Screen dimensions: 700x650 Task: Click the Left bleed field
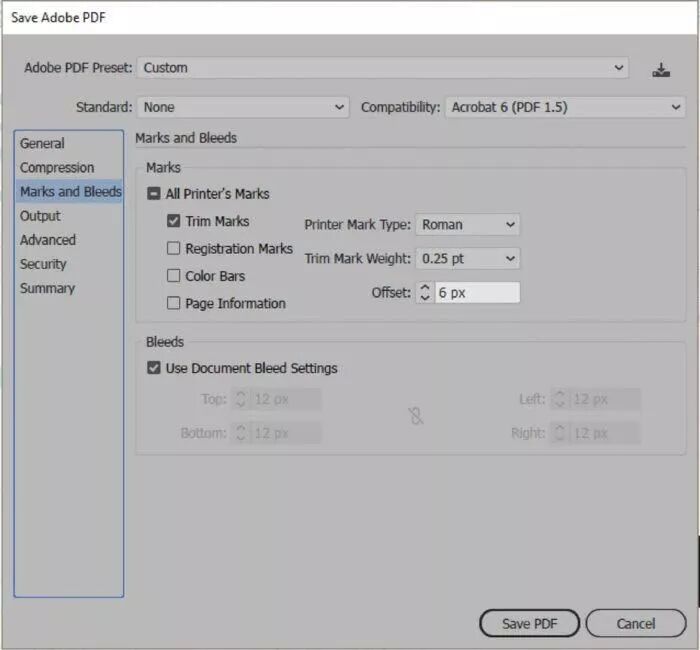coord(605,399)
